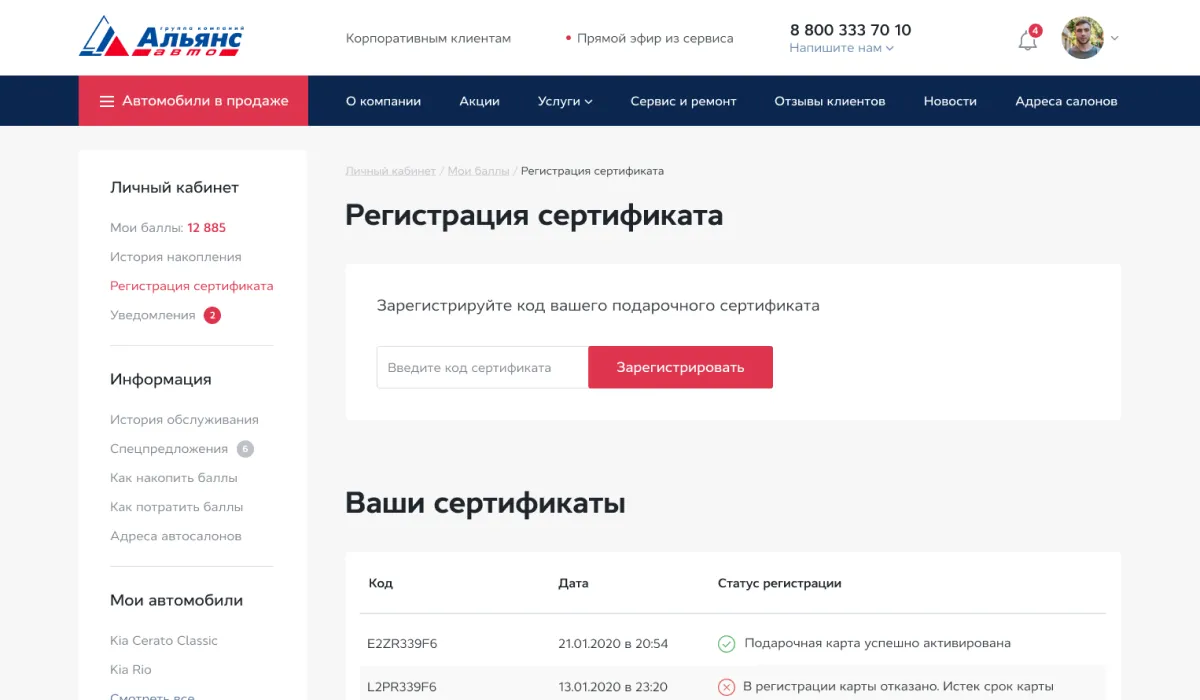The height and width of the screenshot is (700, 1200).
Task: Go to Отзывы клиентов page
Action: click(829, 101)
